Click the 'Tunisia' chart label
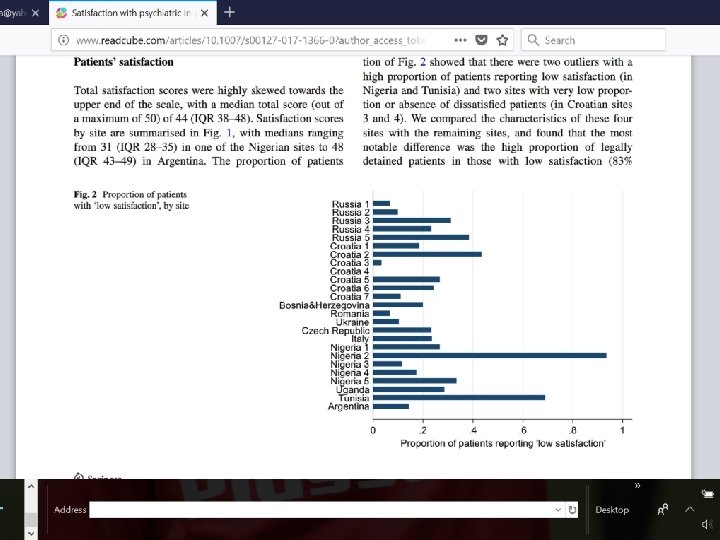This screenshot has height=540, width=720. [354, 398]
